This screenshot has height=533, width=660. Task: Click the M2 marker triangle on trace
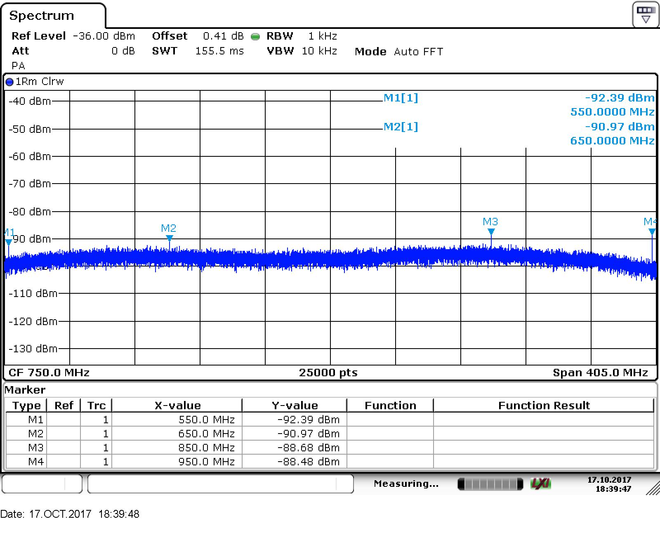pyautogui.click(x=169, y=238)
